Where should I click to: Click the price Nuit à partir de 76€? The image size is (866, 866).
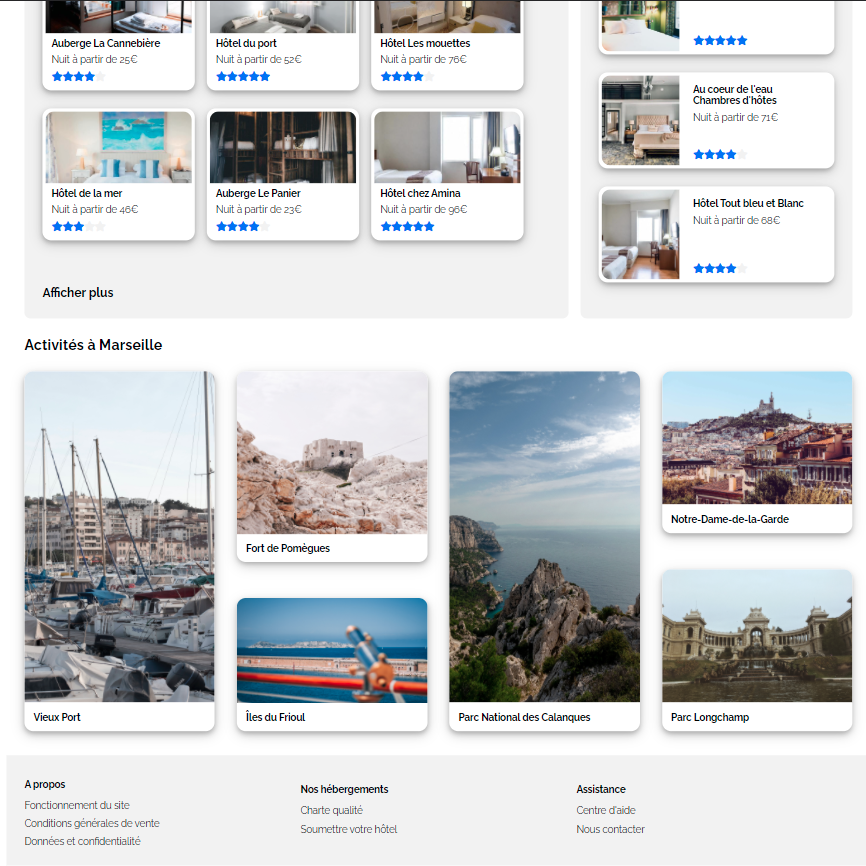[x=424, y=59]
